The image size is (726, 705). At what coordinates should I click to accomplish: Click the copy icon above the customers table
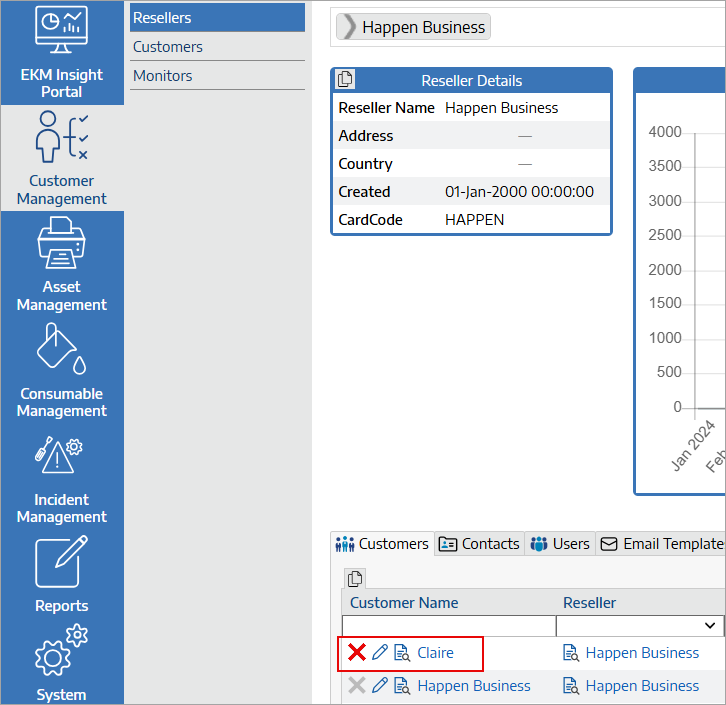coord(356,578)
